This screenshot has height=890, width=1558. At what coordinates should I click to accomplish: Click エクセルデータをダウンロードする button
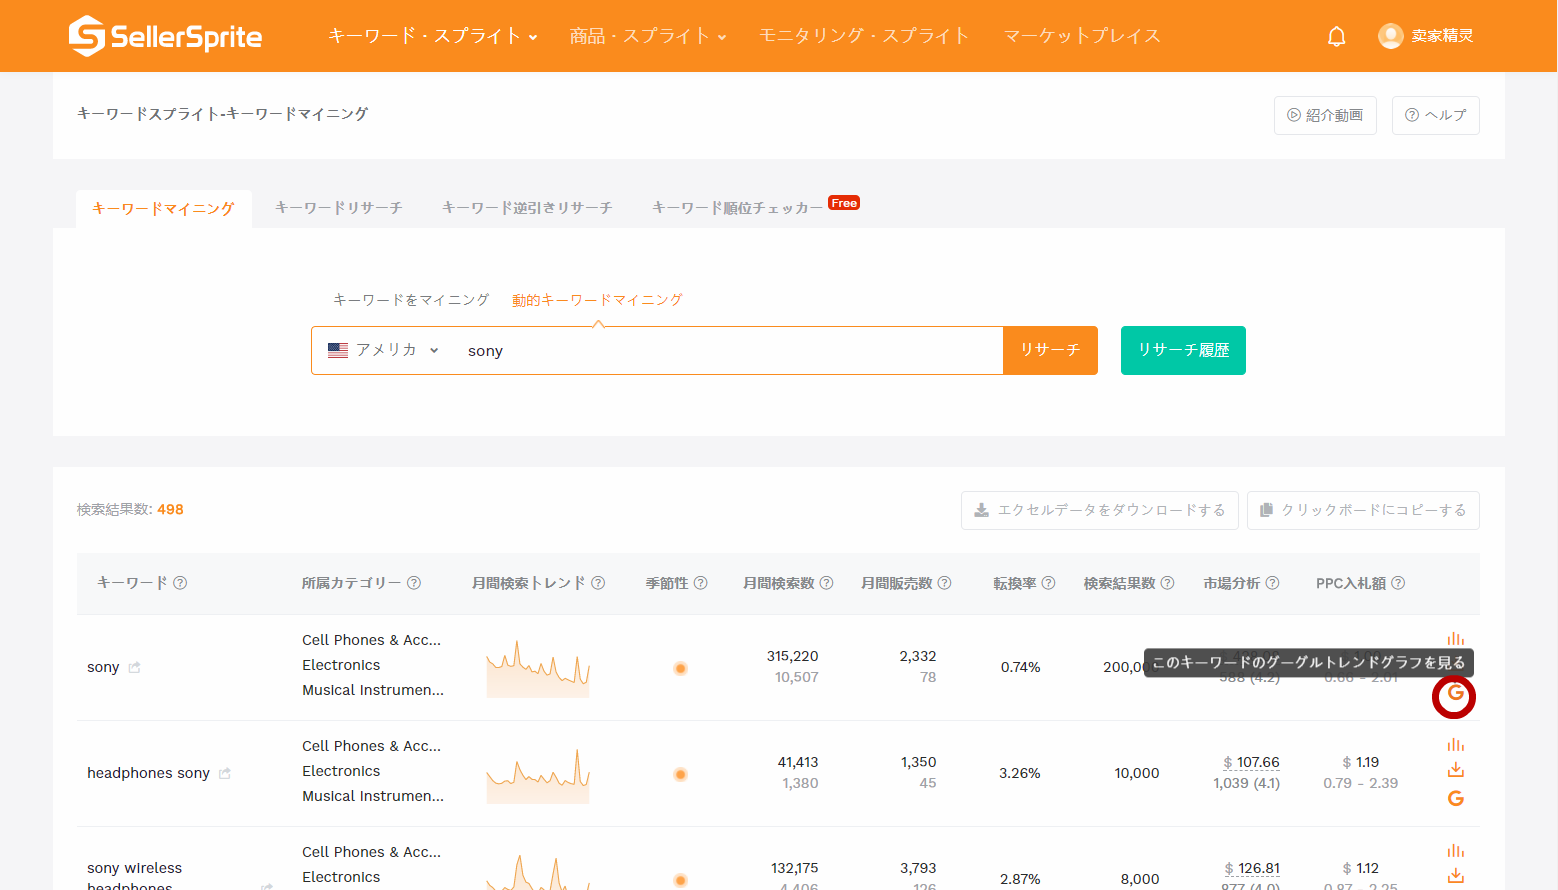[x=1100, y=510]
